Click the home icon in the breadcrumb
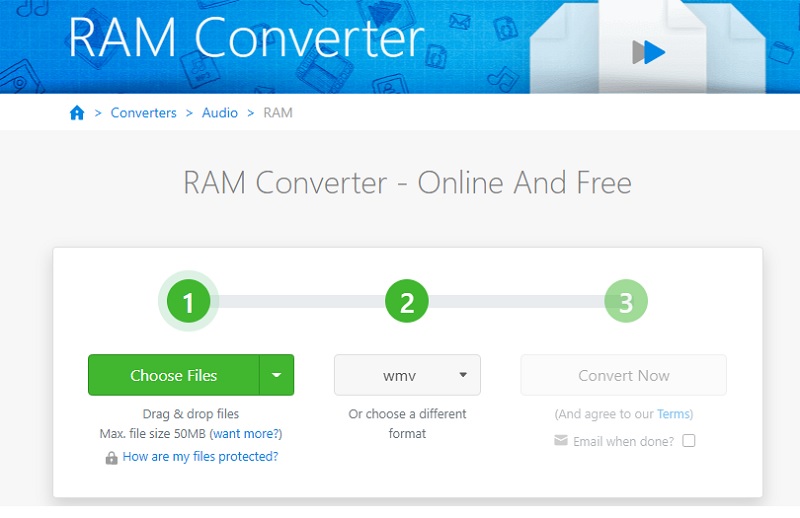This screenshot has width=800, height=518. click(x=77, y=113)
